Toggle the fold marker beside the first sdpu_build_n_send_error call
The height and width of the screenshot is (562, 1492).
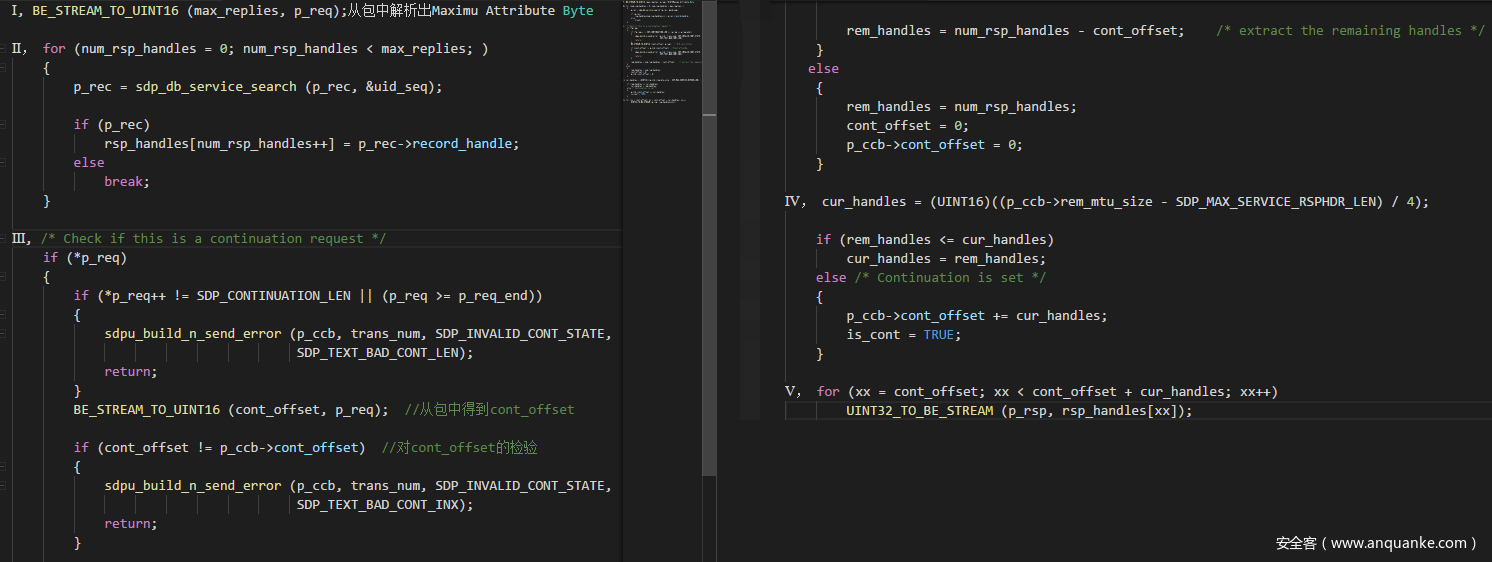(3, 334)
